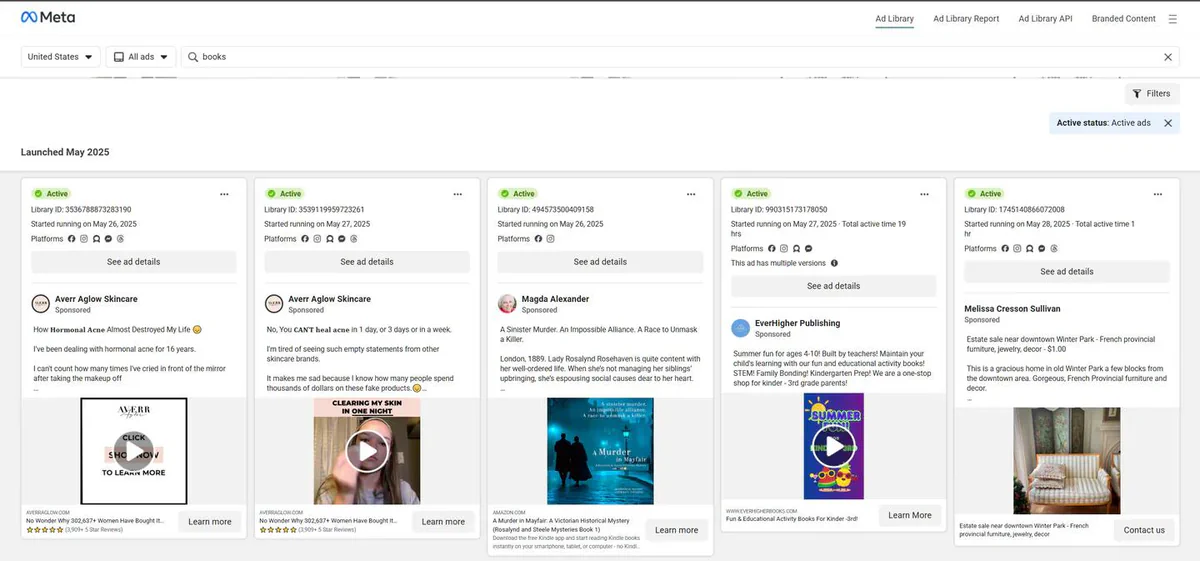Image resolution: width=1200 pixels, height=561 pixels.
Task: Click Learn more on Clearing My Skin ad
Action: tap(443, 521)
